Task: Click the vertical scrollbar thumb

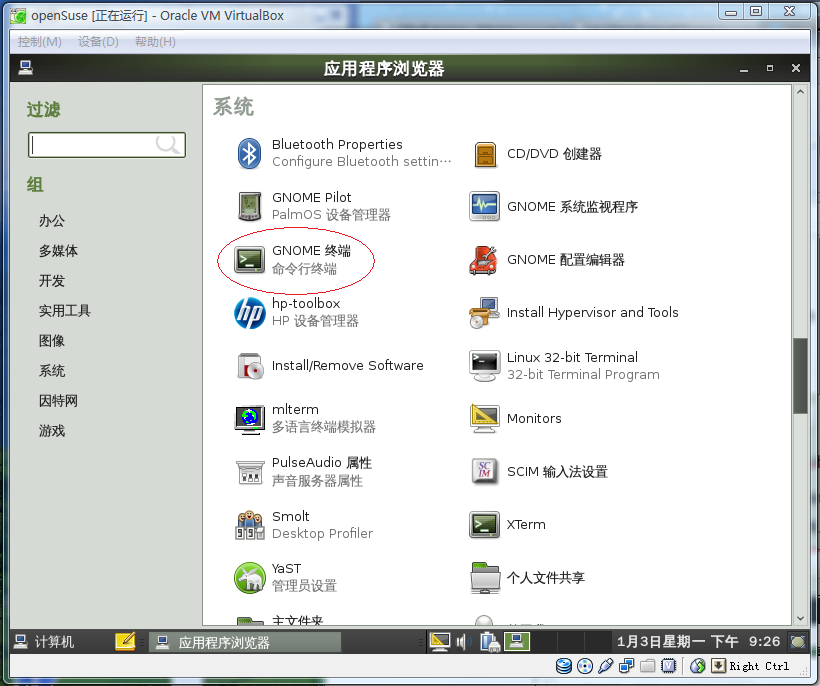Action: (800, 375)
